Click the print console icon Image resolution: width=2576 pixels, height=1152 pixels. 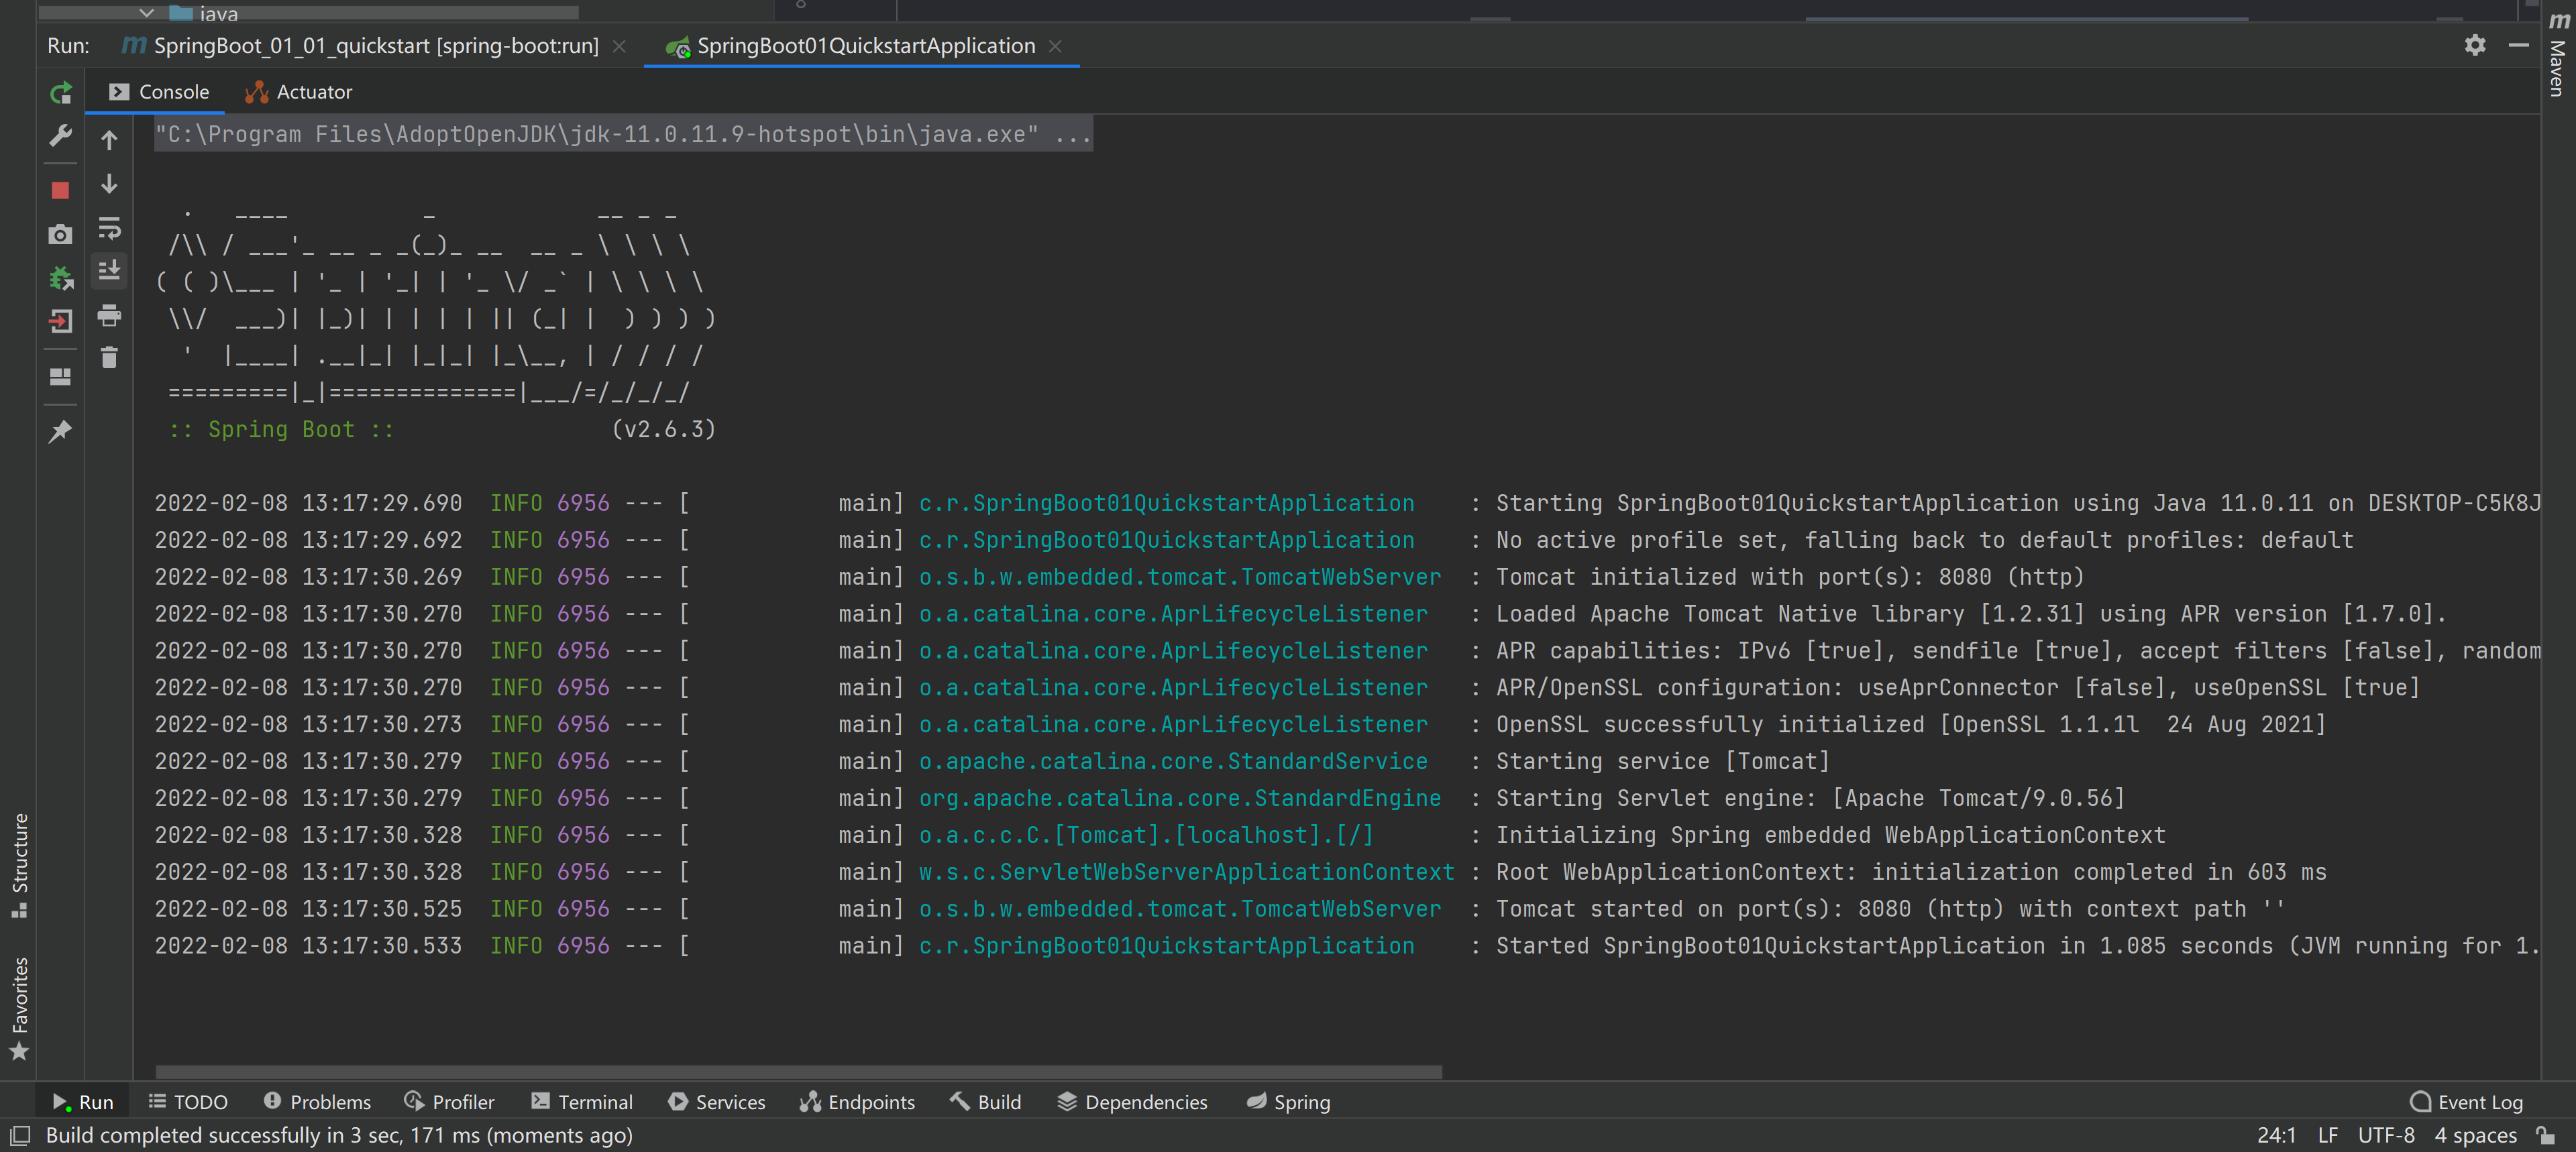click(x=110, y=316)
